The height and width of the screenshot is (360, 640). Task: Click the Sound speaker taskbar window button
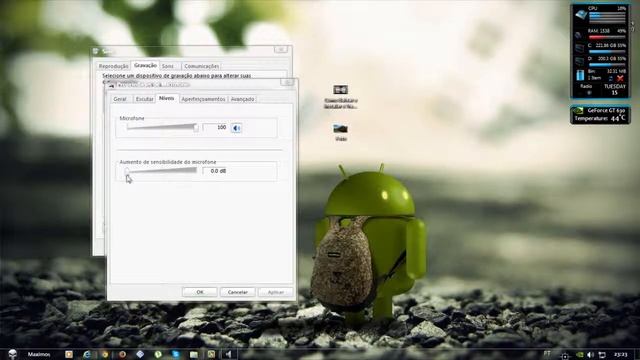tap(229, 354)
